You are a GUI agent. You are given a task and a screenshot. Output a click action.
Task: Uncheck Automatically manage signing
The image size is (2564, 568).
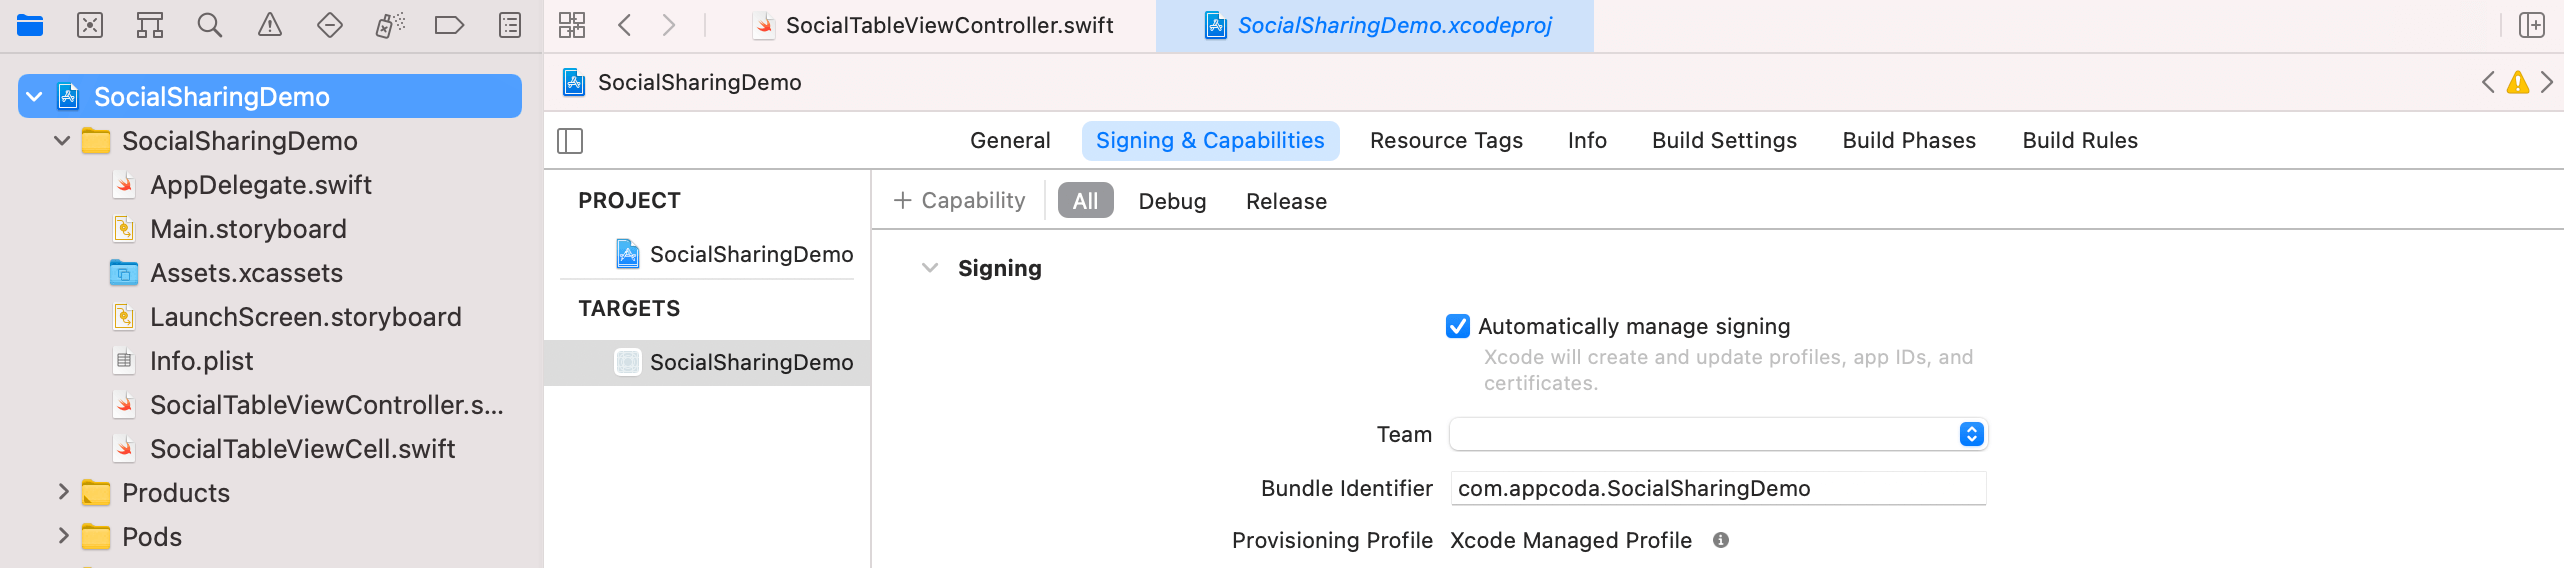pyautogui.click(x=1458, y=326)
